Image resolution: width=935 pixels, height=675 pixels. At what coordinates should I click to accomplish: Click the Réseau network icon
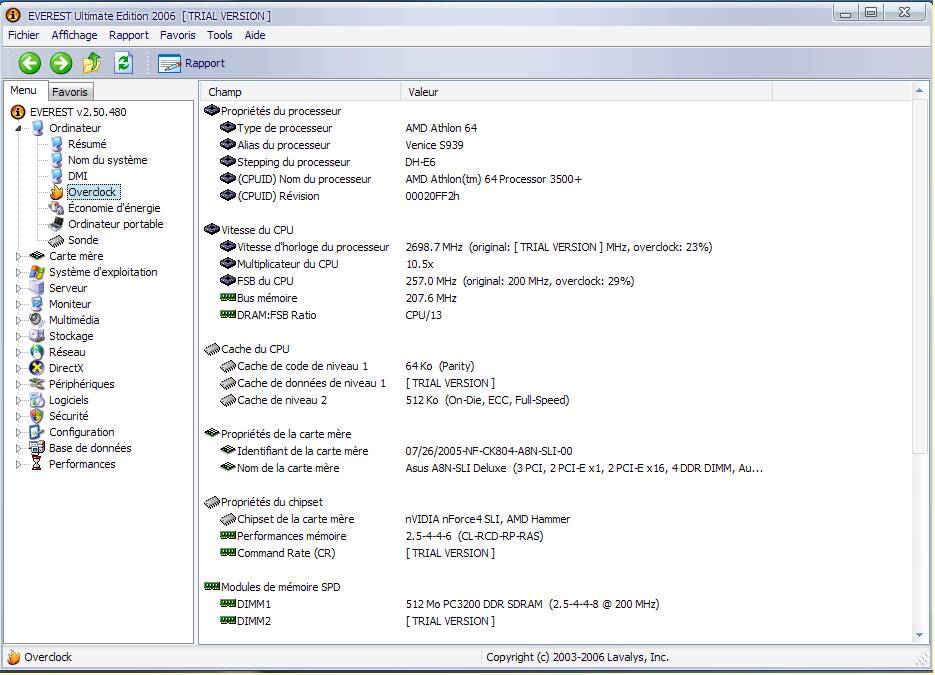(x=37, y=352)
